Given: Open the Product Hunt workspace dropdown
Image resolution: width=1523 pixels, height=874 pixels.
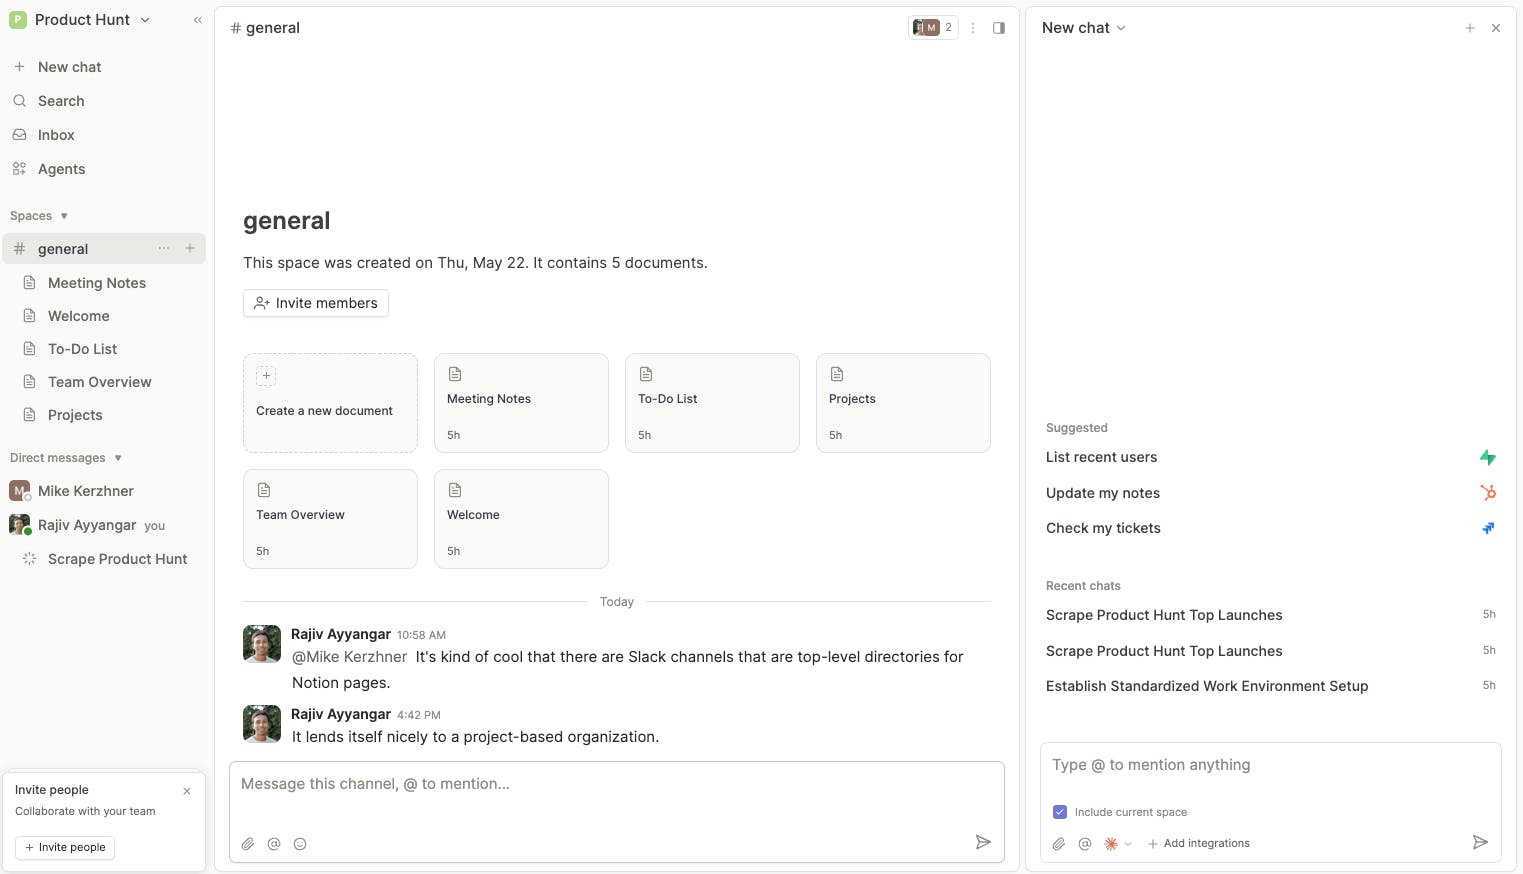Looking at the screenshot, I should [80, 20].
